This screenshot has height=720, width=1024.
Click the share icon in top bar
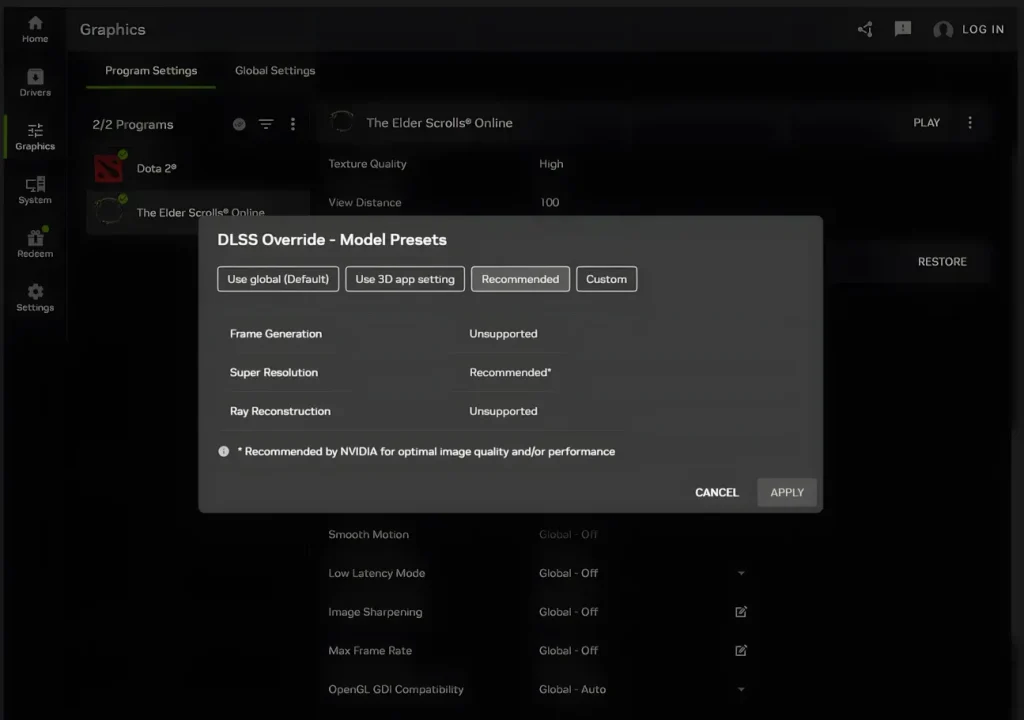[864, 29]
